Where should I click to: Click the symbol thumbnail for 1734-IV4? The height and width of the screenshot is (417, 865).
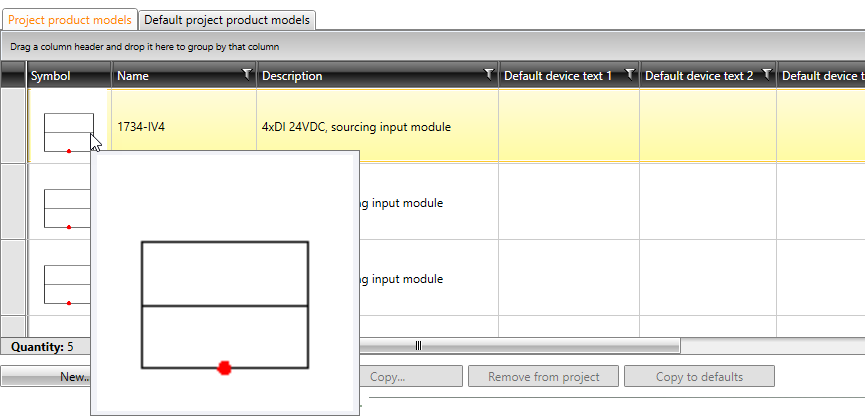pyautogui.click(x=68, y=131)
